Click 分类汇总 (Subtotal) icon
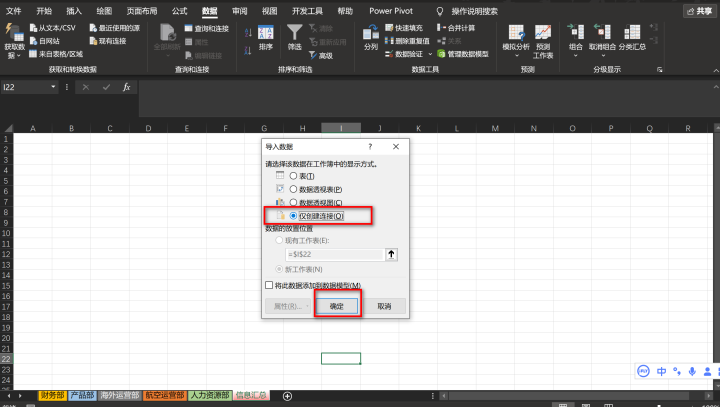The image size is (720, 407). click(x=632, y=32)
